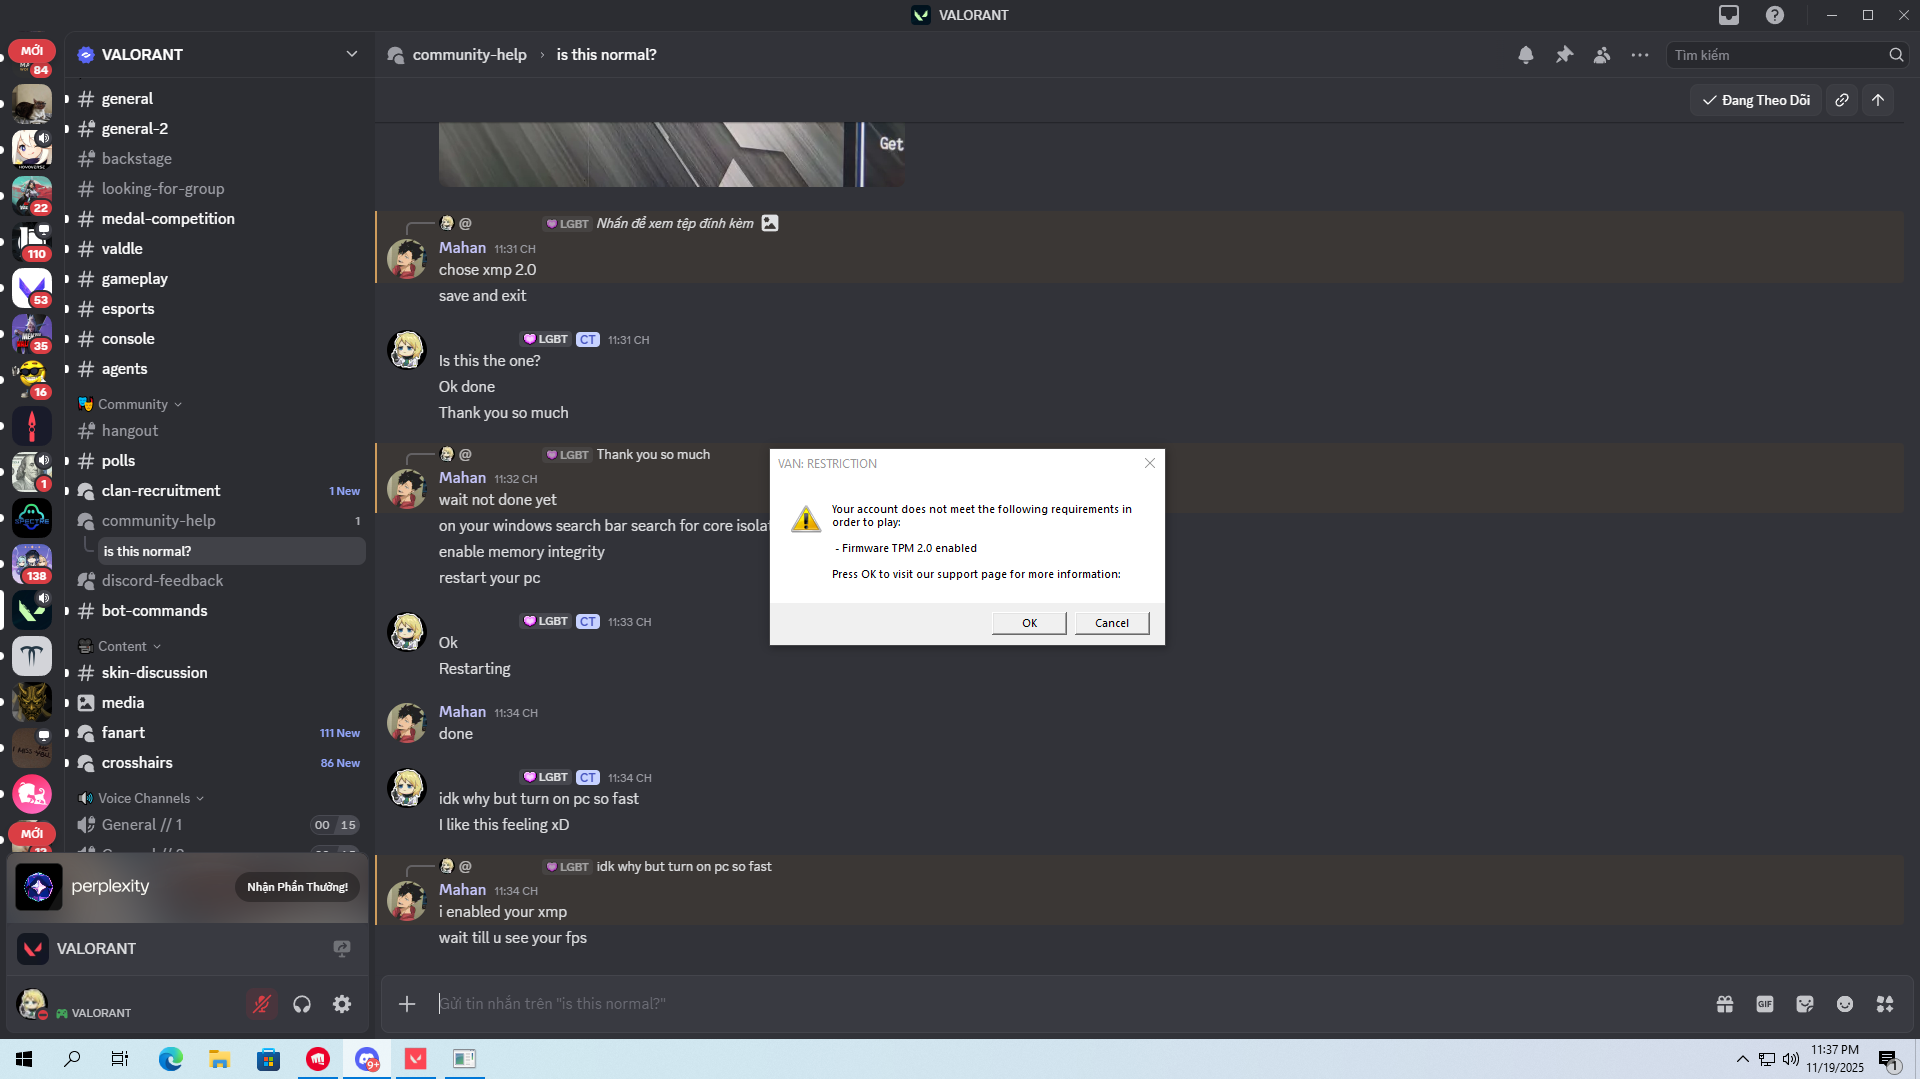This screenshot has height=1079, width=1920.
Task: Jump to top arrow icon
Action: click(x=1878, y=100)
